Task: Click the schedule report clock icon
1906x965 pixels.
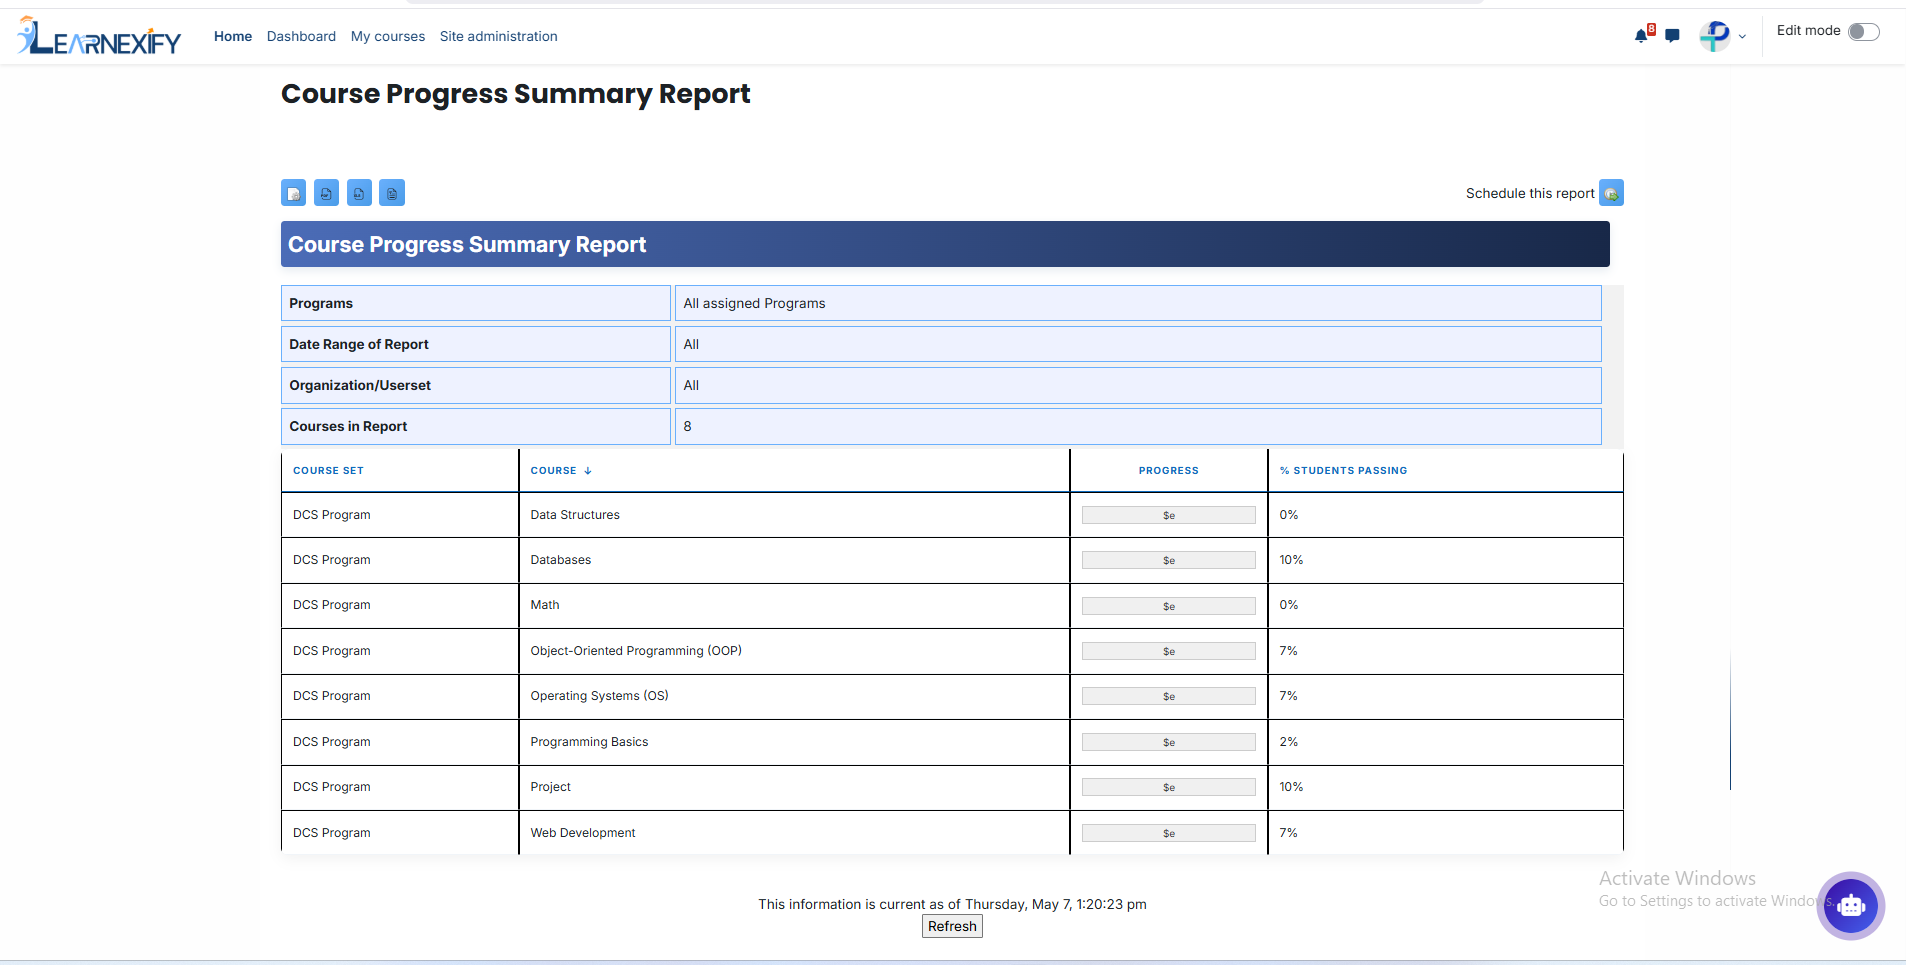Action: [1611, 193]
